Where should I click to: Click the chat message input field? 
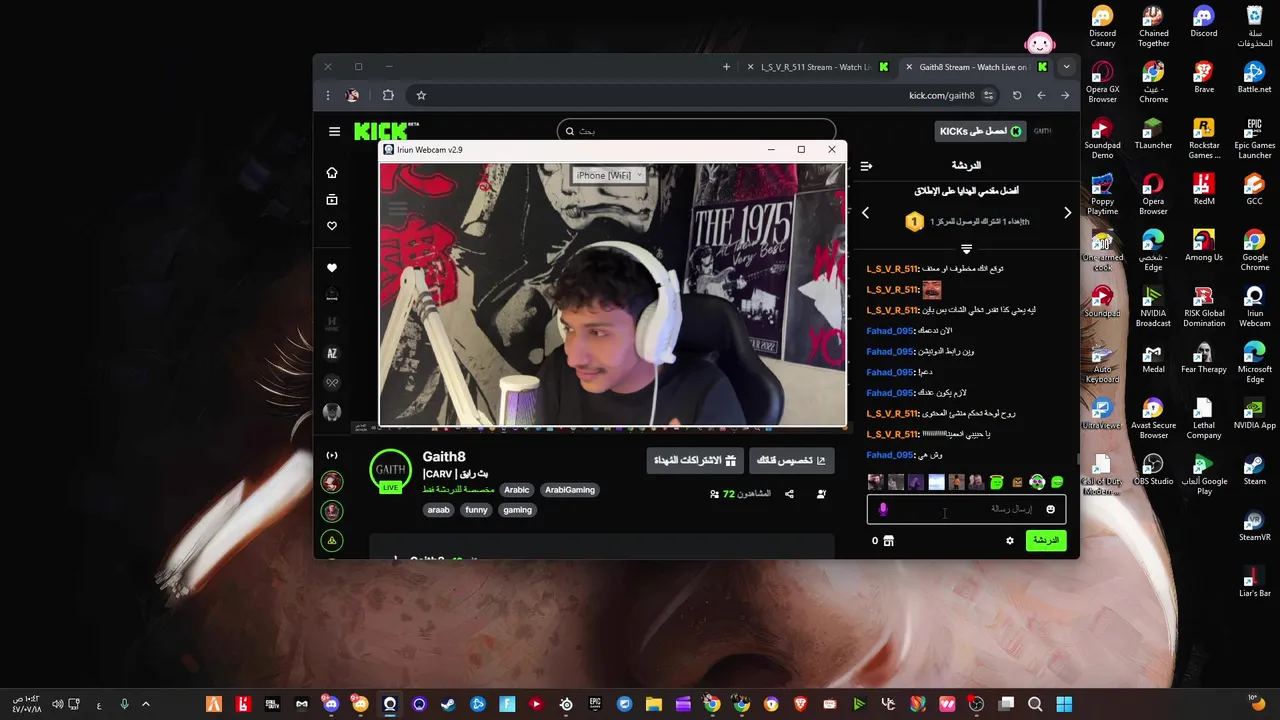966,509
